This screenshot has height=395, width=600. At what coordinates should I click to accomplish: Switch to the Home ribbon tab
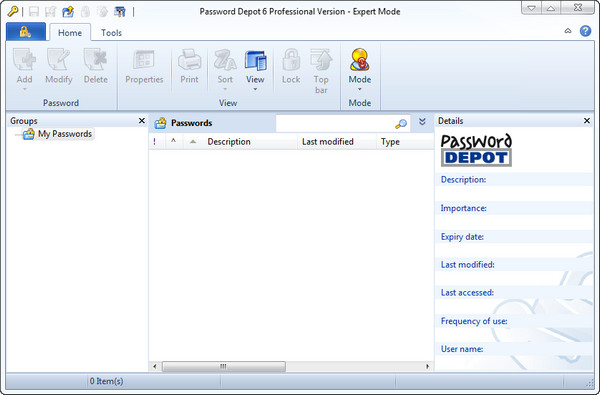pos(70,33)
